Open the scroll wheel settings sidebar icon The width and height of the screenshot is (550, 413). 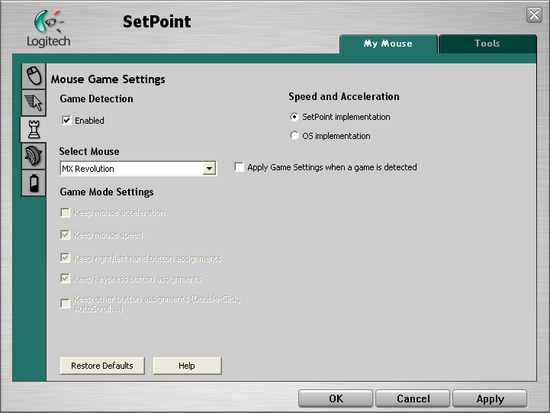coord(34,156)
